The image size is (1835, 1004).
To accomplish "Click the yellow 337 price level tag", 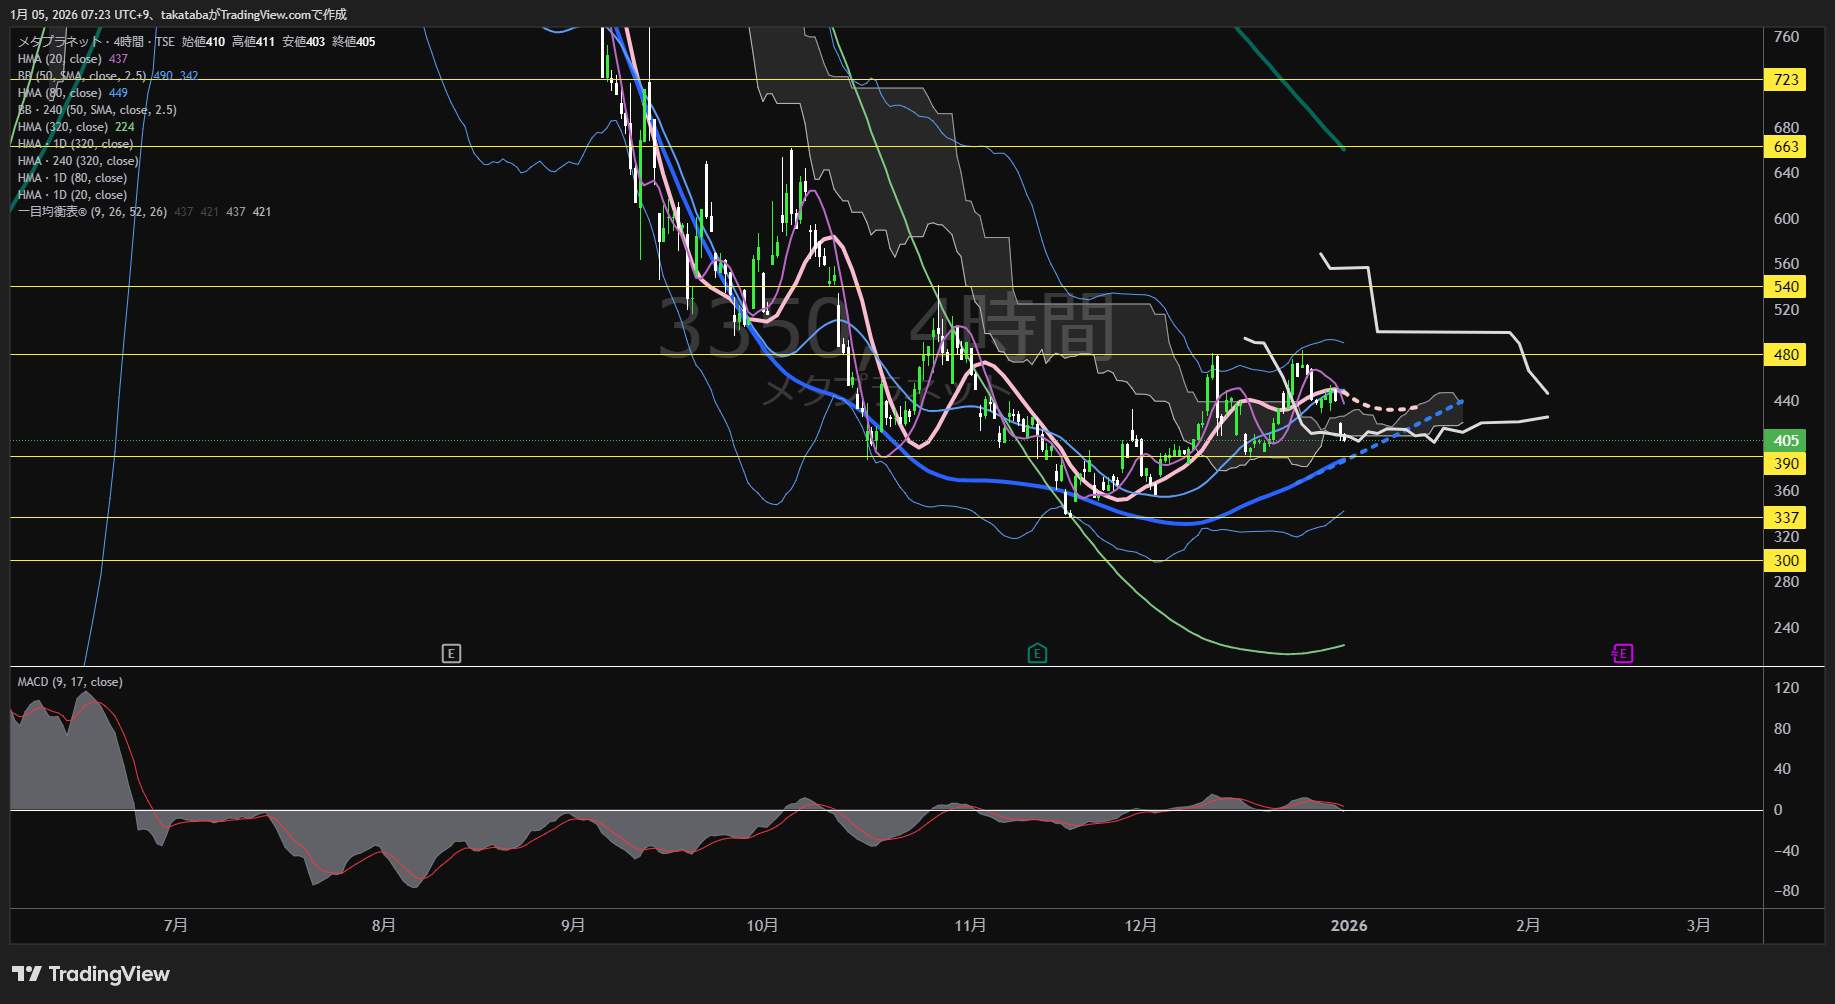I will [1785, 518].
